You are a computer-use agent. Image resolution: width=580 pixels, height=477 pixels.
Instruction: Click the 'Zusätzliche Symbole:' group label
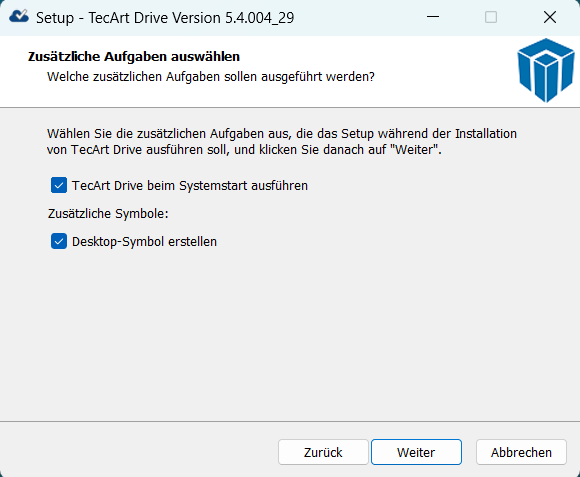[x=108, y=214]
